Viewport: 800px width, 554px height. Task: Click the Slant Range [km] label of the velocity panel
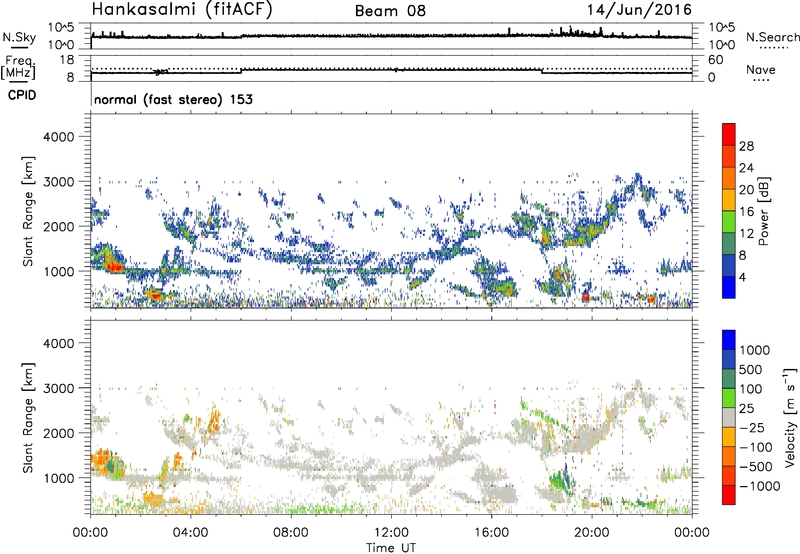[28, 417]
